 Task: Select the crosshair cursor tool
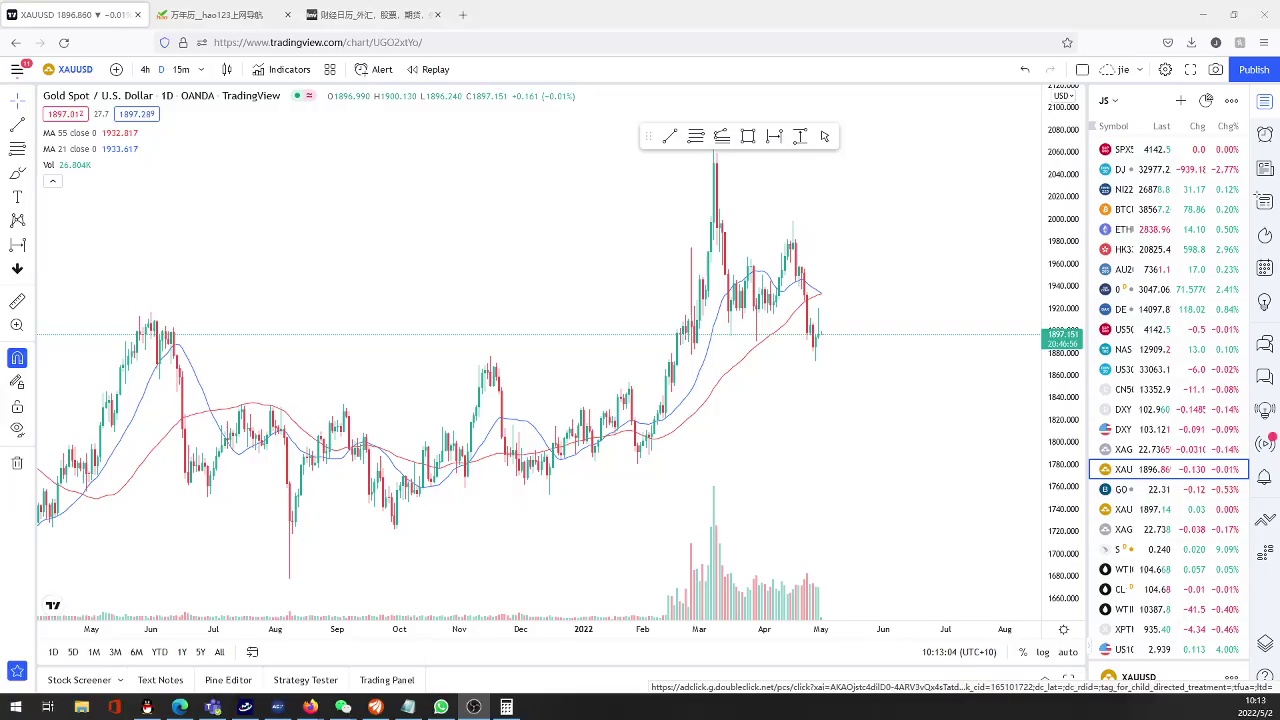click(x=17, y=100)
